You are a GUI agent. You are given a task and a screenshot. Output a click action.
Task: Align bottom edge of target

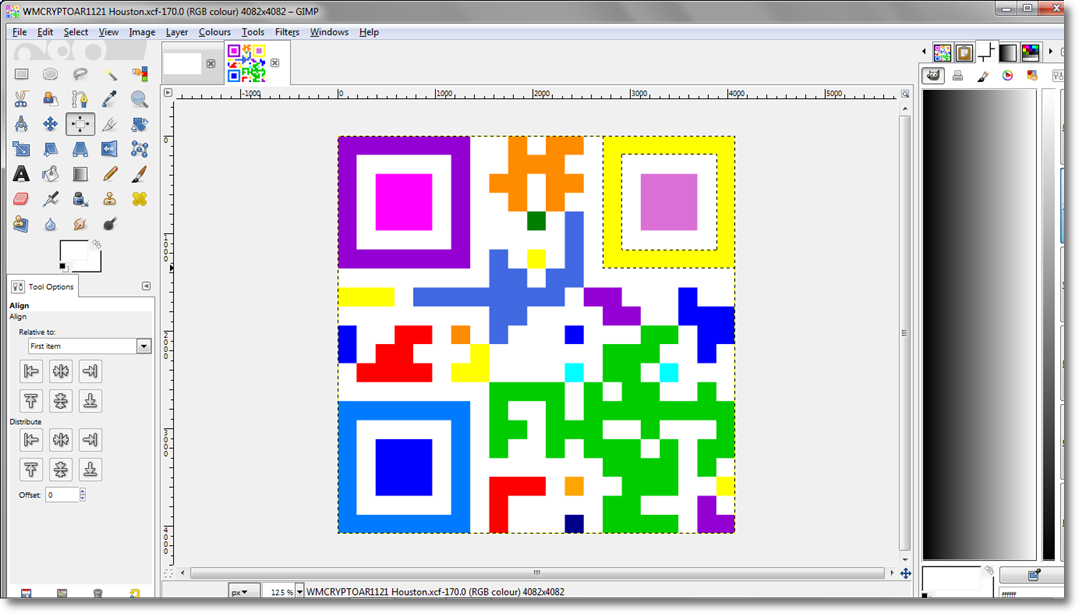pos(90,401)
